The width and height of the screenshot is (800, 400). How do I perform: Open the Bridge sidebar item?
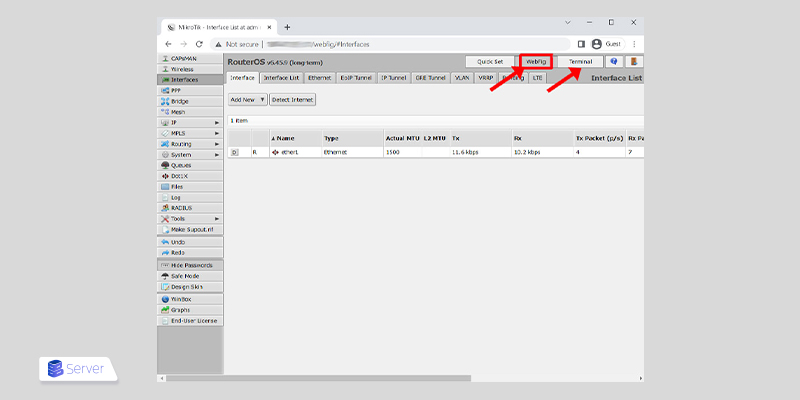(190, 102)
